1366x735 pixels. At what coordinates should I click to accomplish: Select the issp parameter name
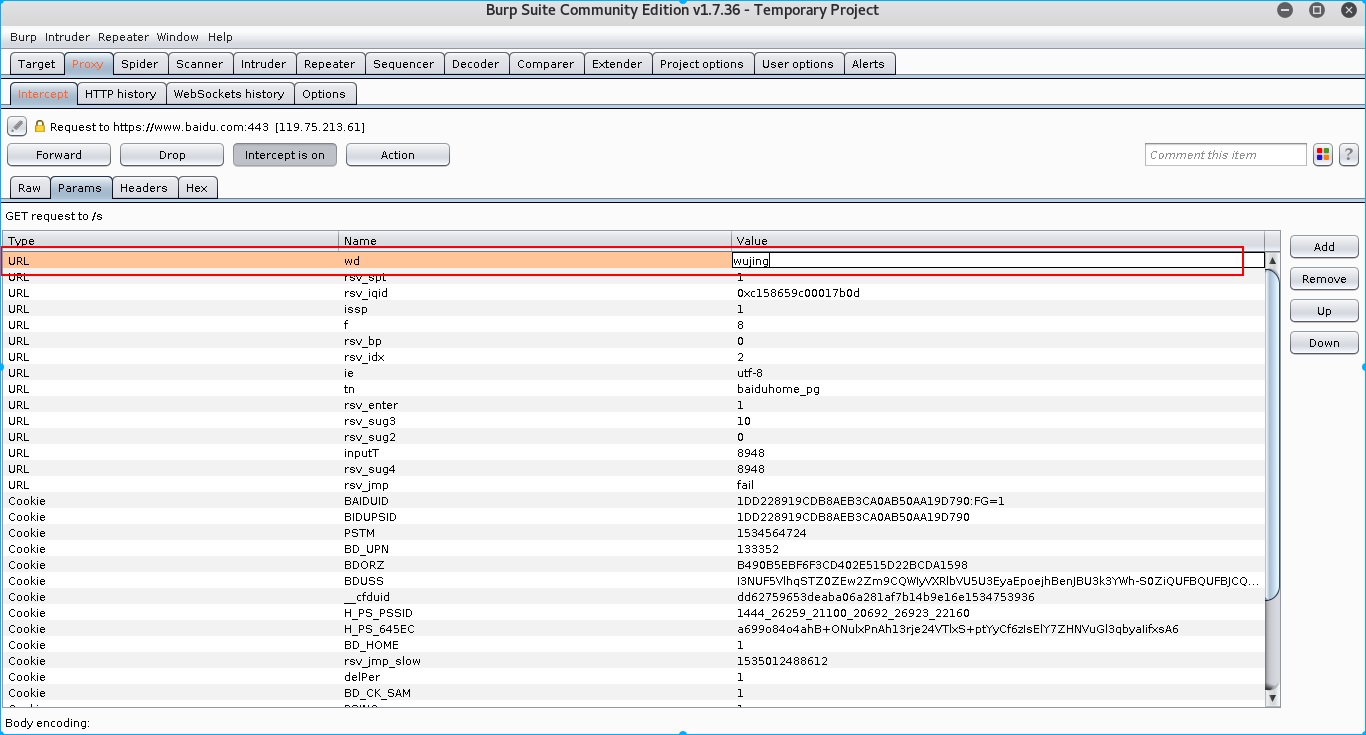(x=357, y=309)
